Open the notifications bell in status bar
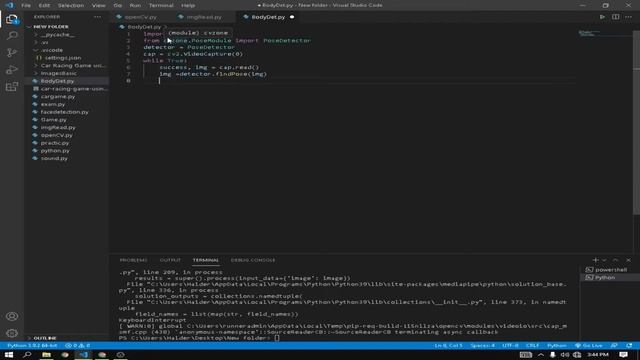The width and height of the screenshot is (640, 360). coord(629,345)
